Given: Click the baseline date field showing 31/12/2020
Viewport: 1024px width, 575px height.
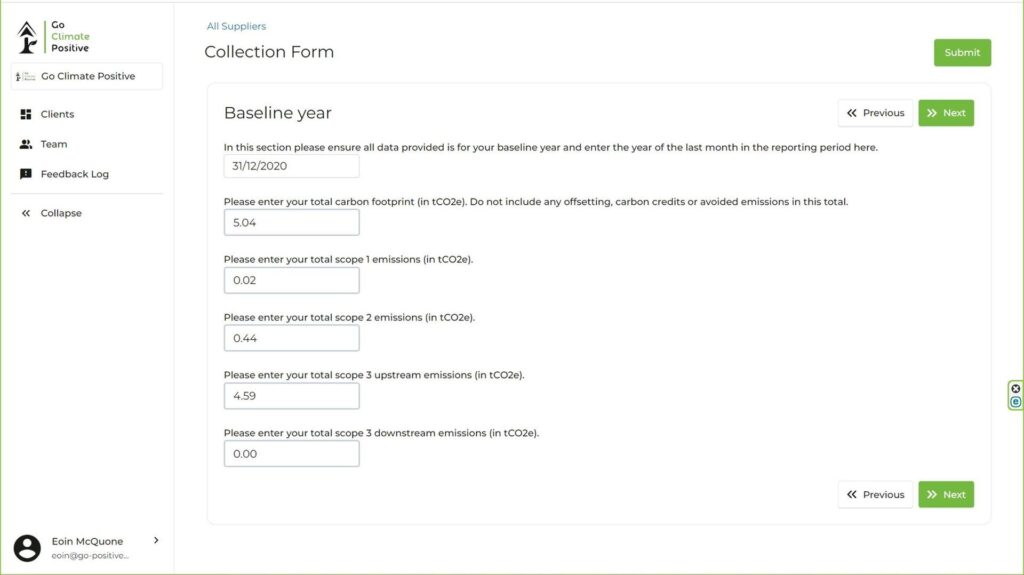Looking at the screenshot, I should [291, 166].
